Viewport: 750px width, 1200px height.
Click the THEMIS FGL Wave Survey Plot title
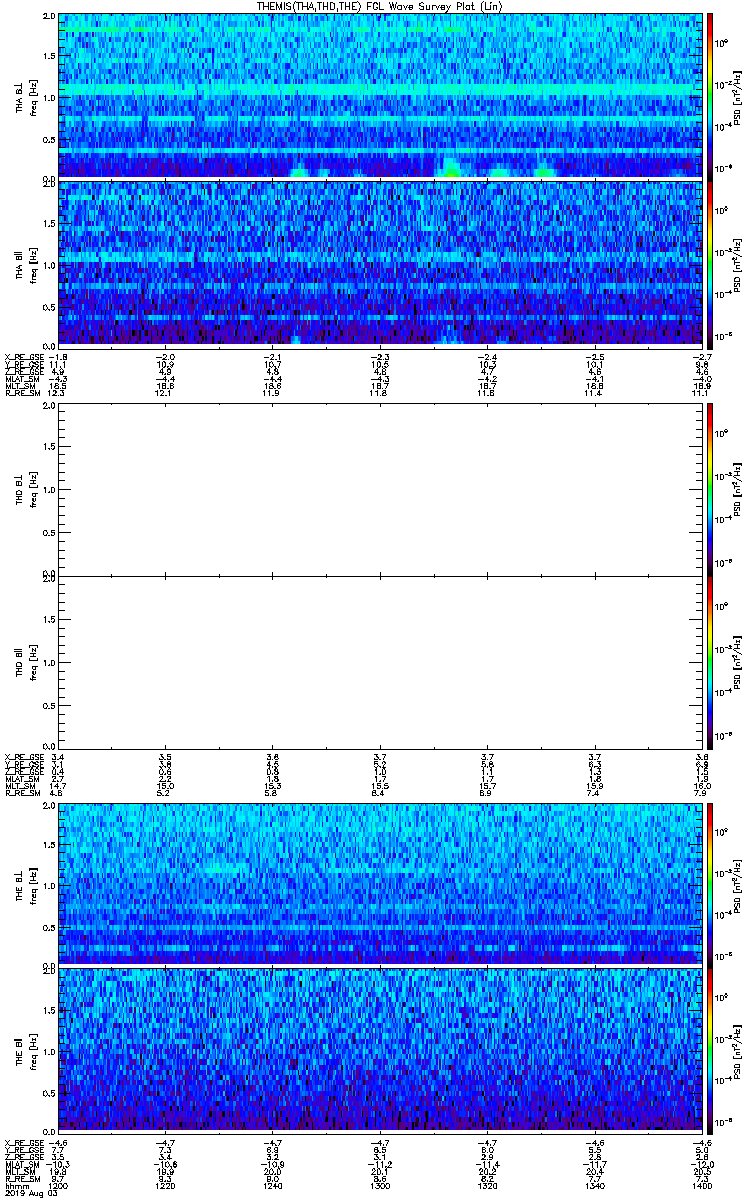point(381,6)
